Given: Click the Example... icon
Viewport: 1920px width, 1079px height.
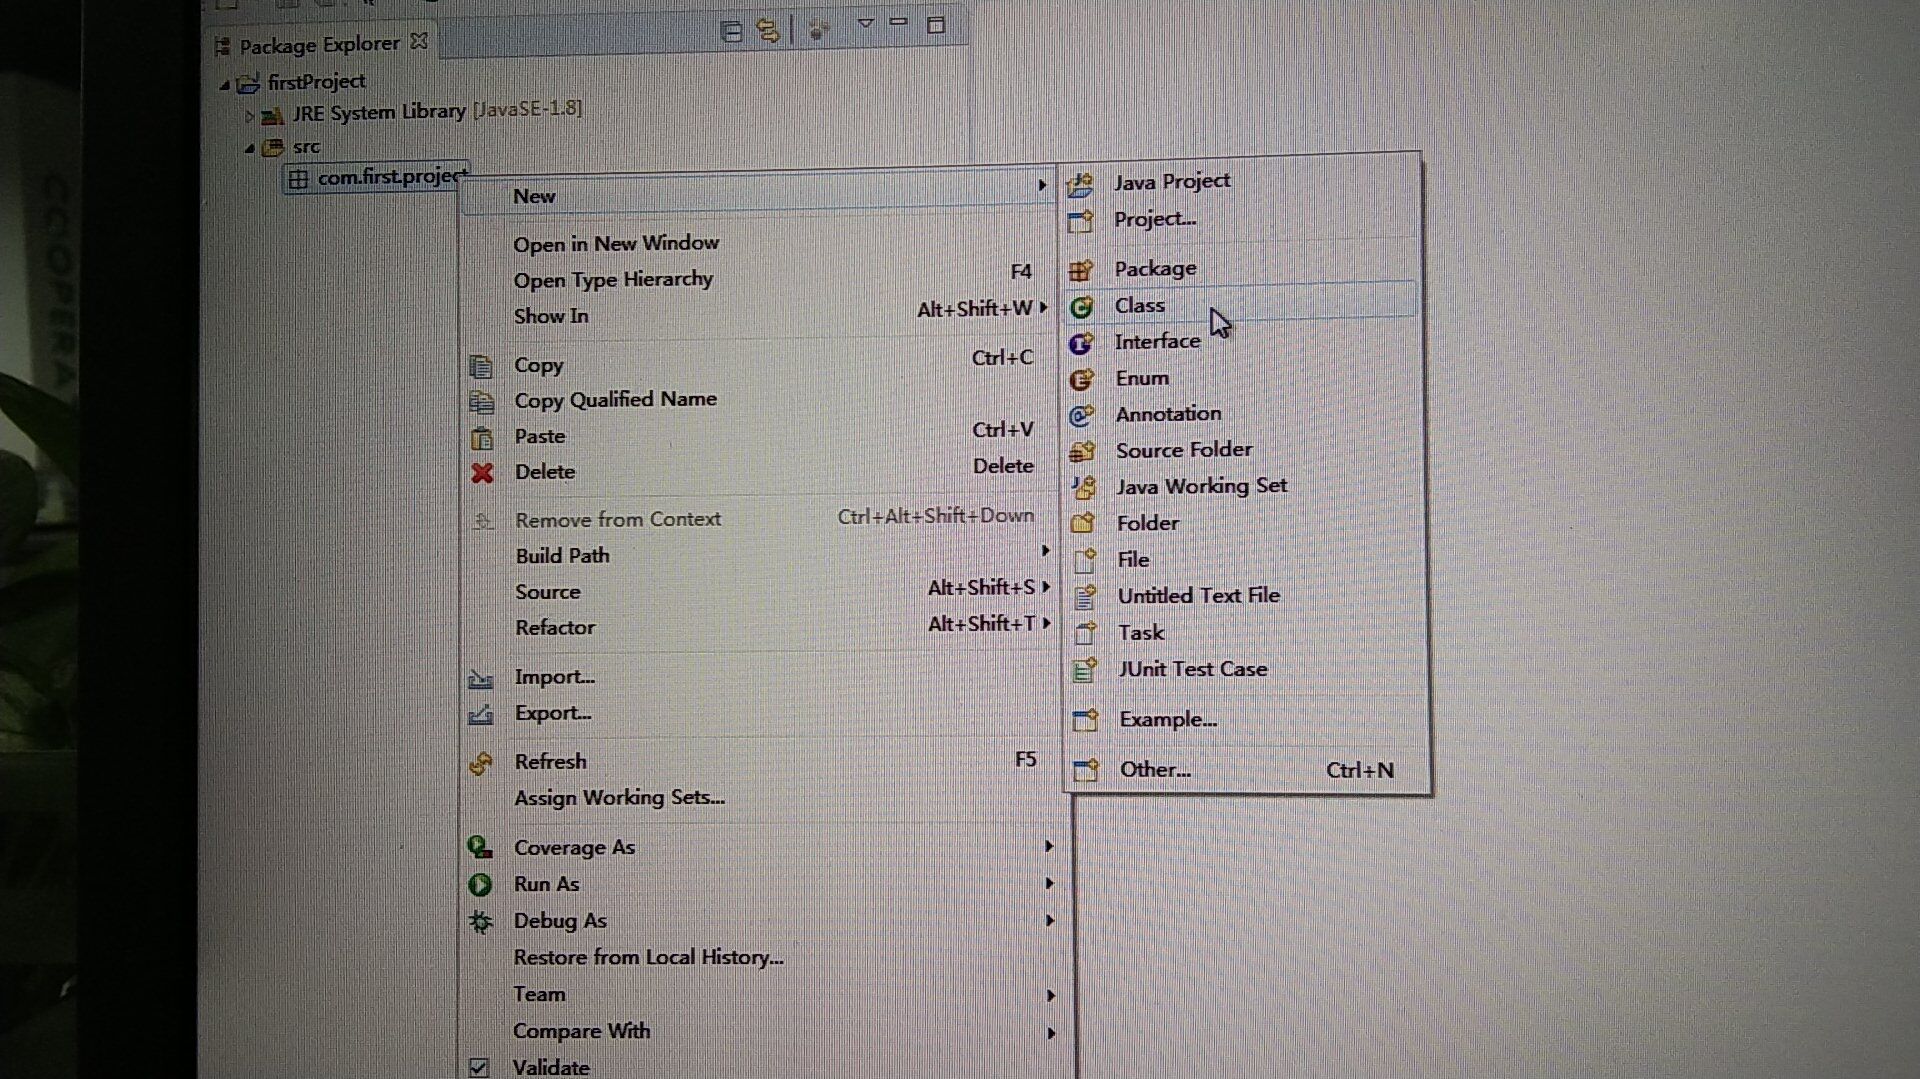Looking at the screenshot, I should point(1085,720).
